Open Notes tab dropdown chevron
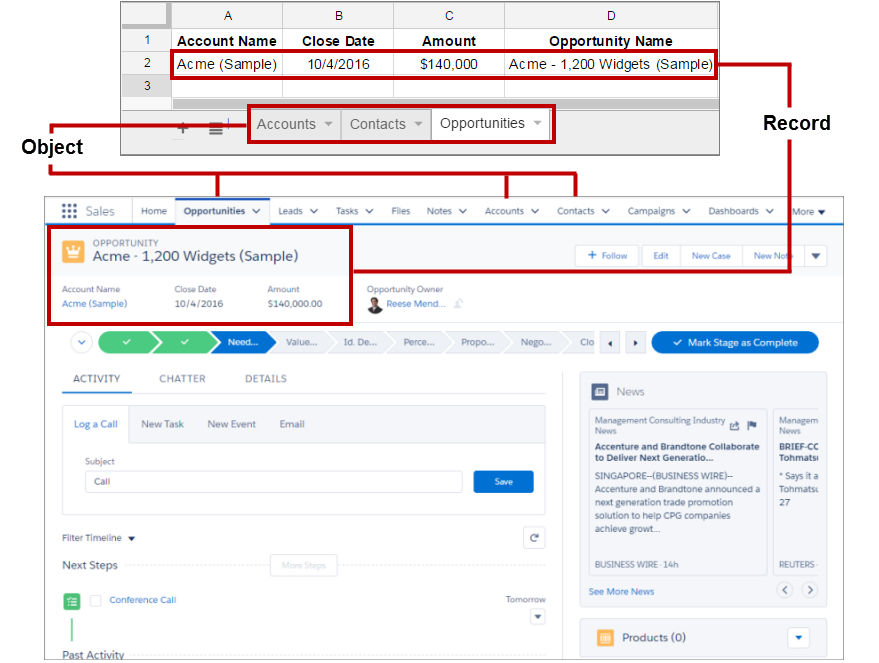Viewport: 879px width, 663px height. (x=463, y=211)
